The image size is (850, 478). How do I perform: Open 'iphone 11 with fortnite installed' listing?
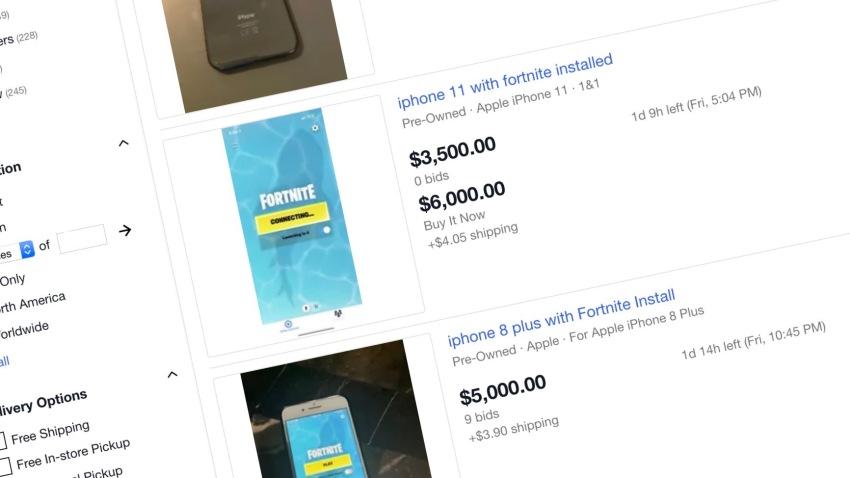505,80
